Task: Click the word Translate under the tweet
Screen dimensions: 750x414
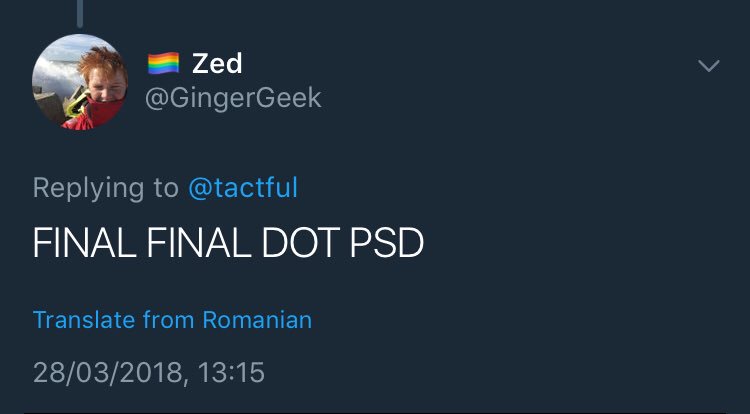Action: [84, 320]
